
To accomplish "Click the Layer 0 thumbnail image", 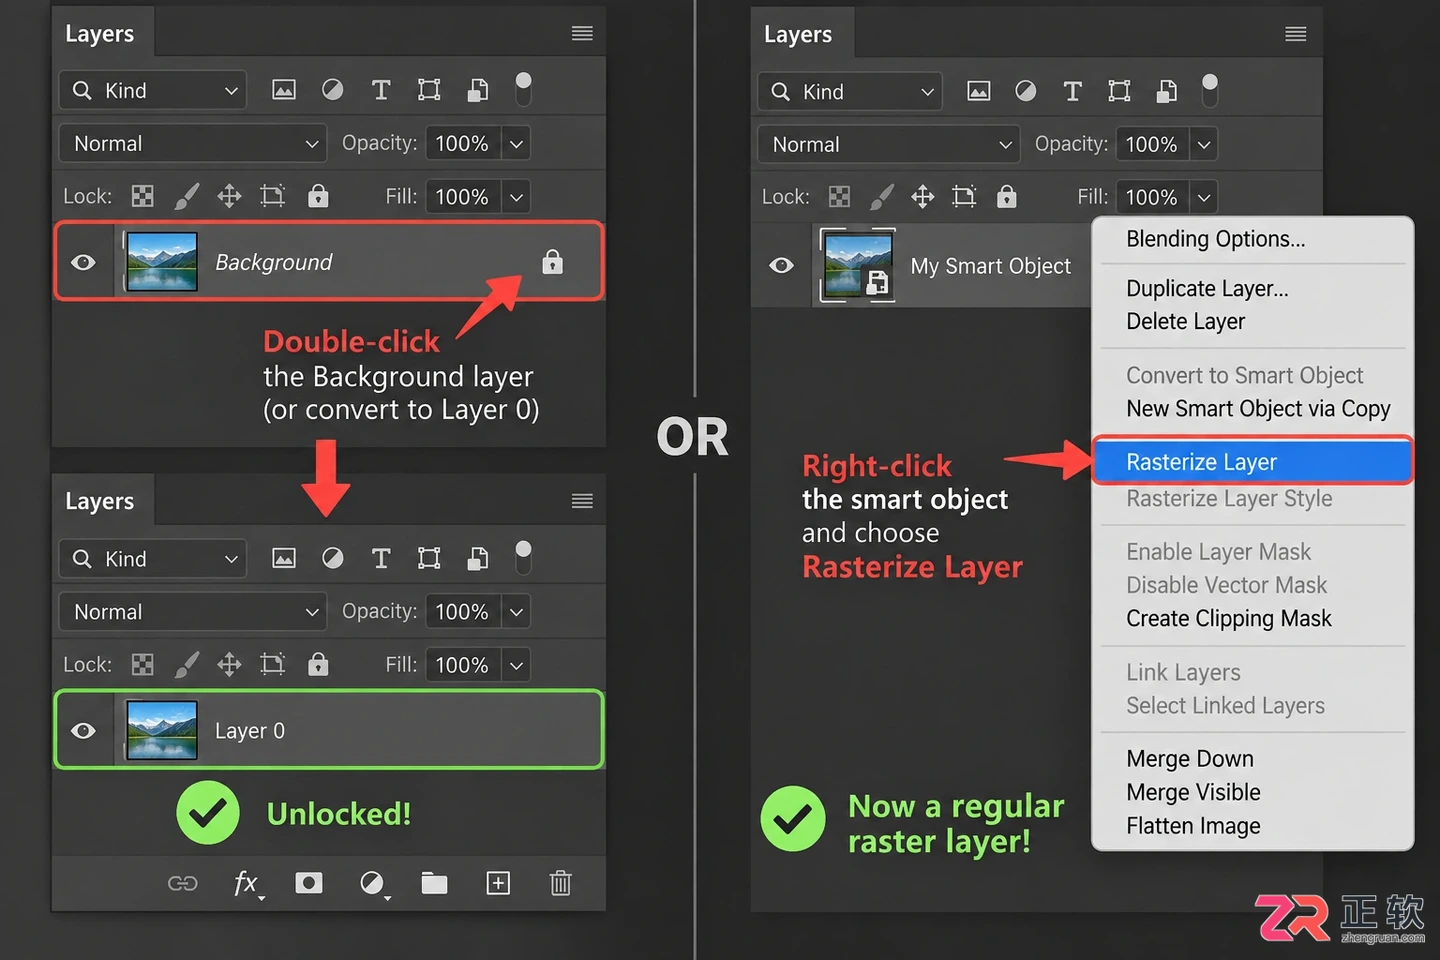I will coord(162,731).
